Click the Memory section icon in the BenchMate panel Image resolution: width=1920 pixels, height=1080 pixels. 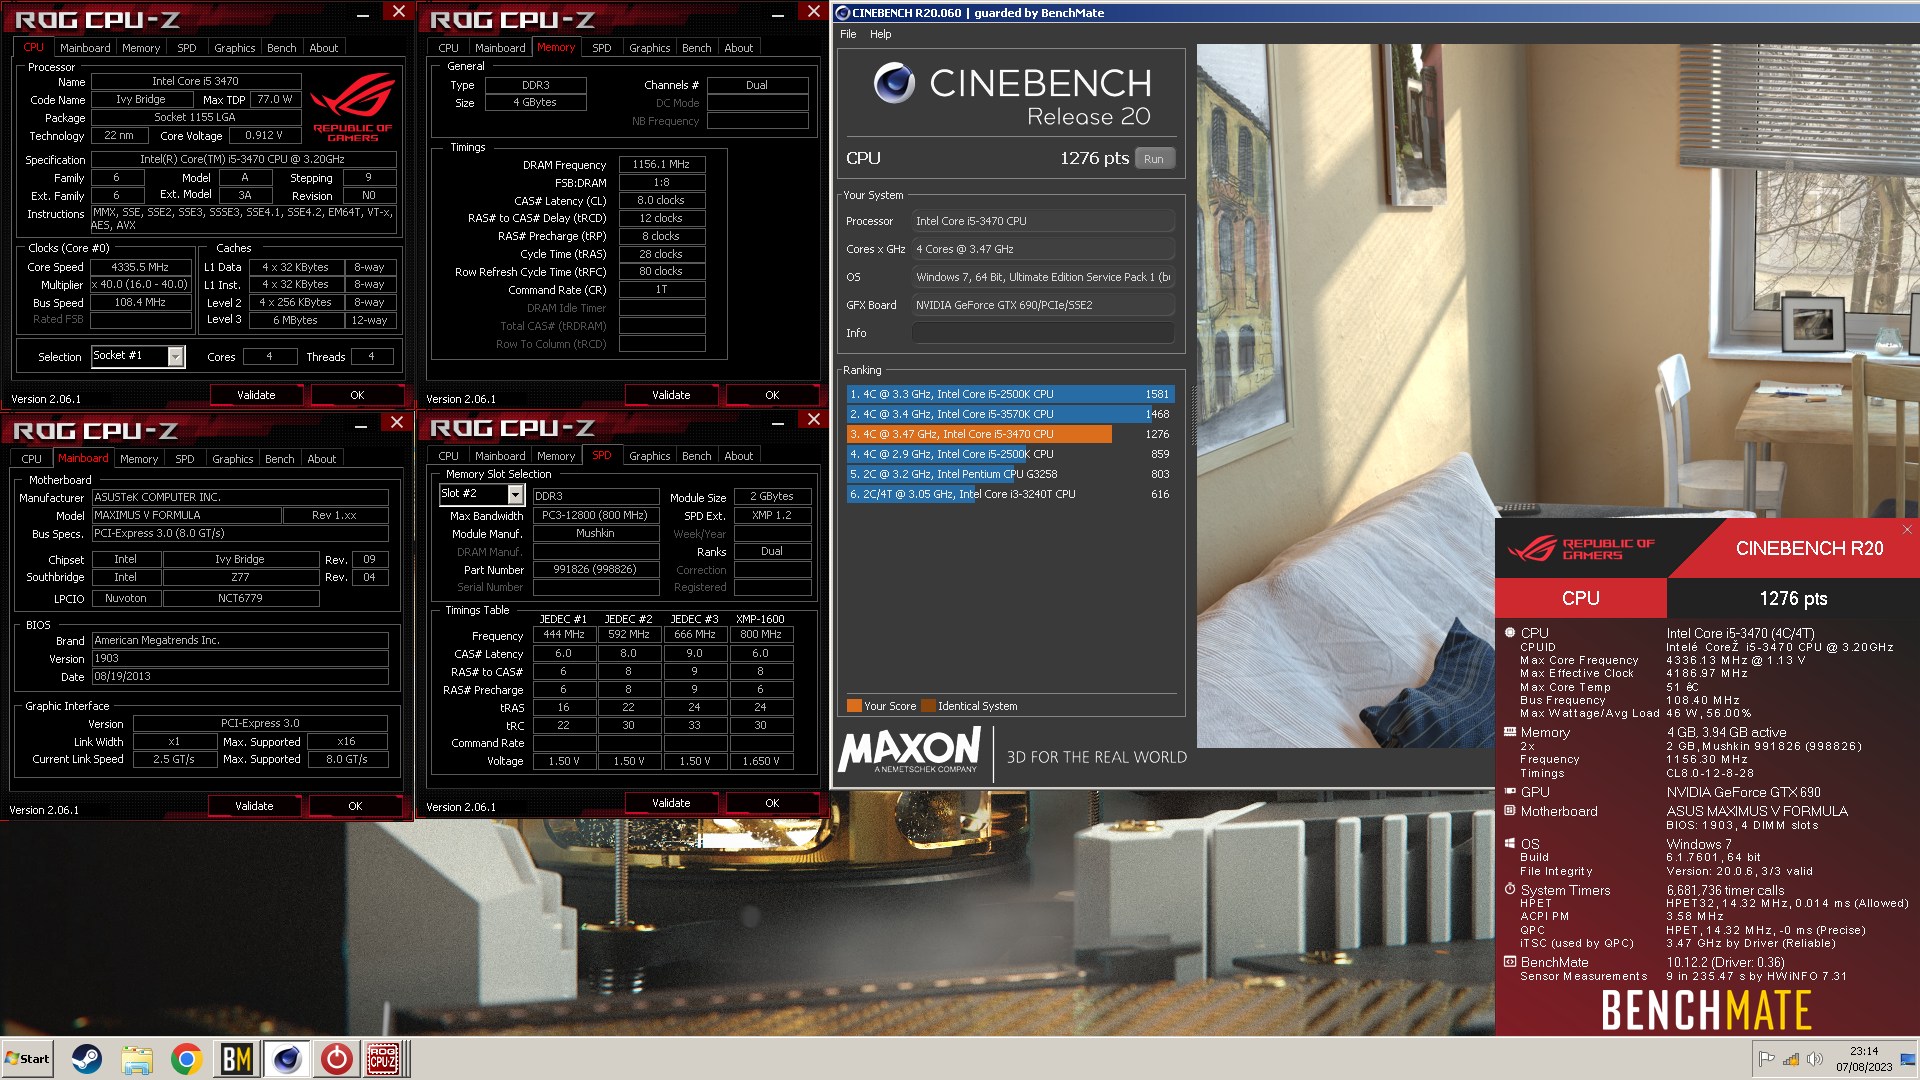[x=1510, y=732]
